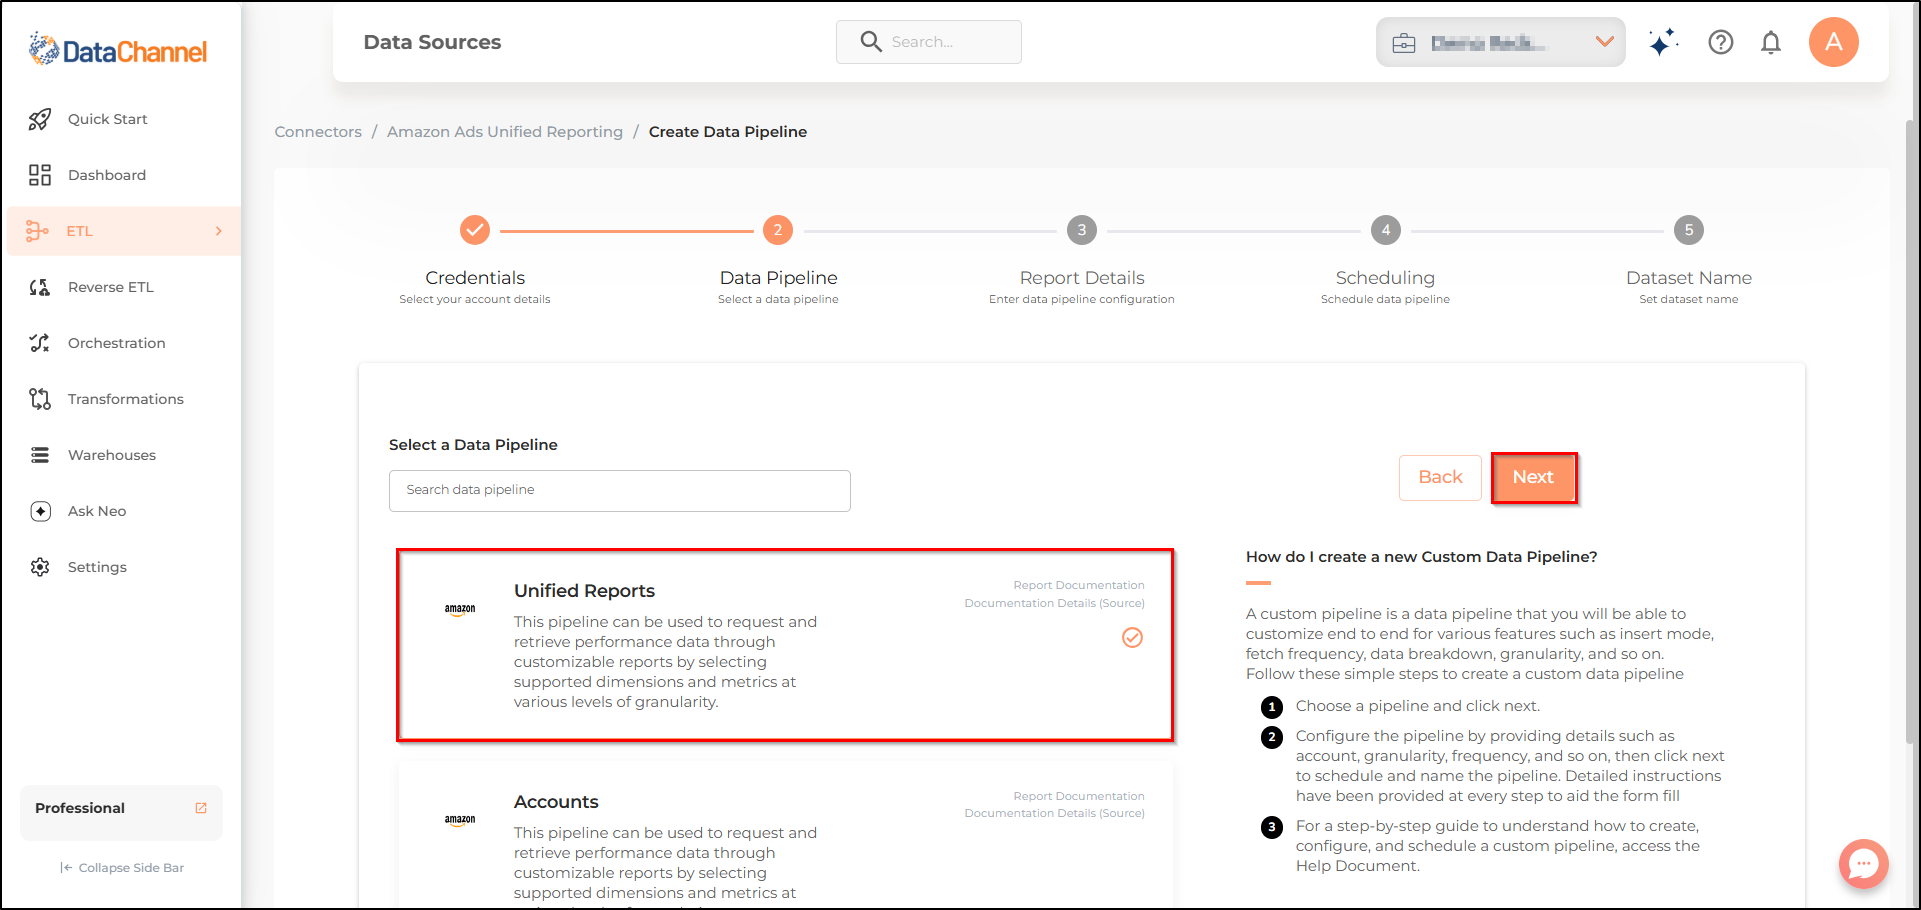This screenshot has width=1921, height=910.
Task: Open Accounts Documentation Details (Source) link
Action: (x=1055, y=813)
